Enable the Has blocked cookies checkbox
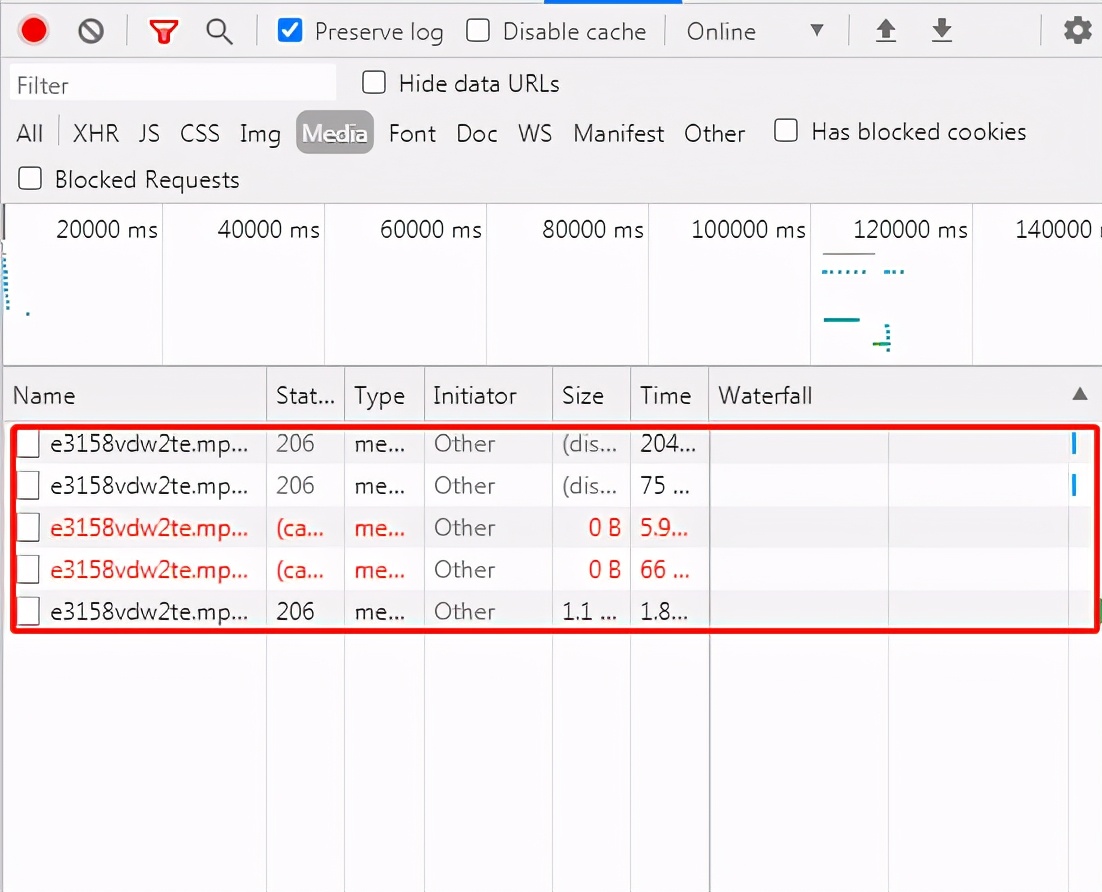The image size is (1102, 892). click(x=787, y=131)
